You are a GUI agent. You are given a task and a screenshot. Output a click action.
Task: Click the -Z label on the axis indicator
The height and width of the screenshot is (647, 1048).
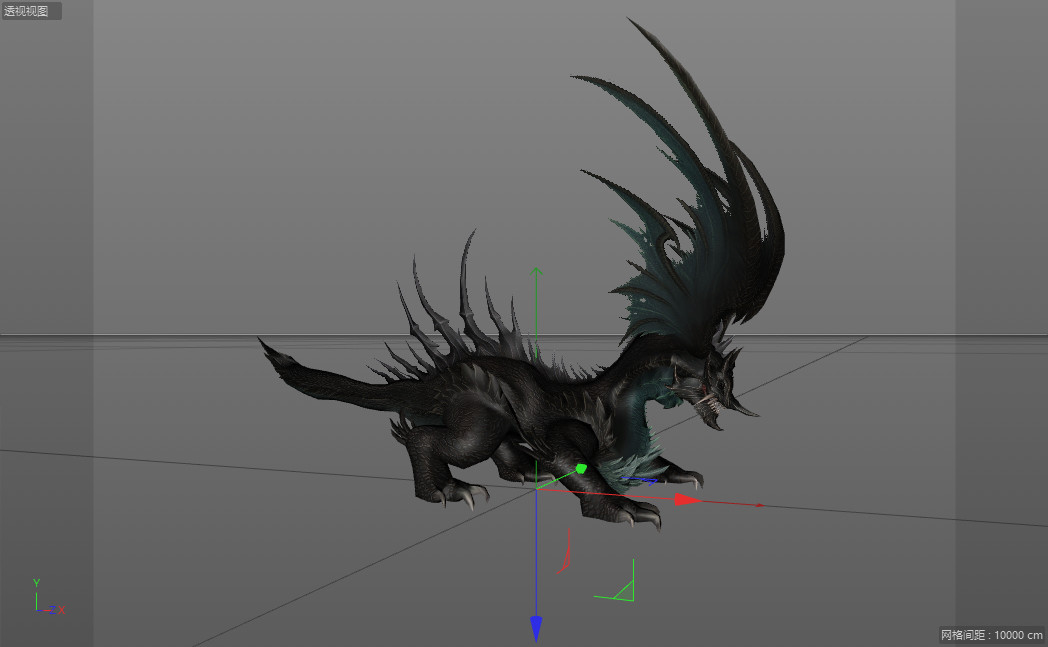pos(52,610)
